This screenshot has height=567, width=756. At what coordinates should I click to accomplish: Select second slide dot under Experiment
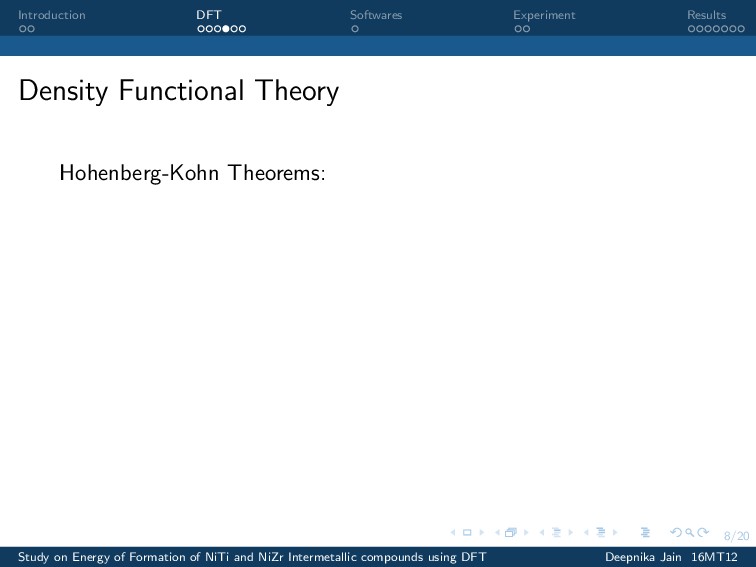point(526,29)
